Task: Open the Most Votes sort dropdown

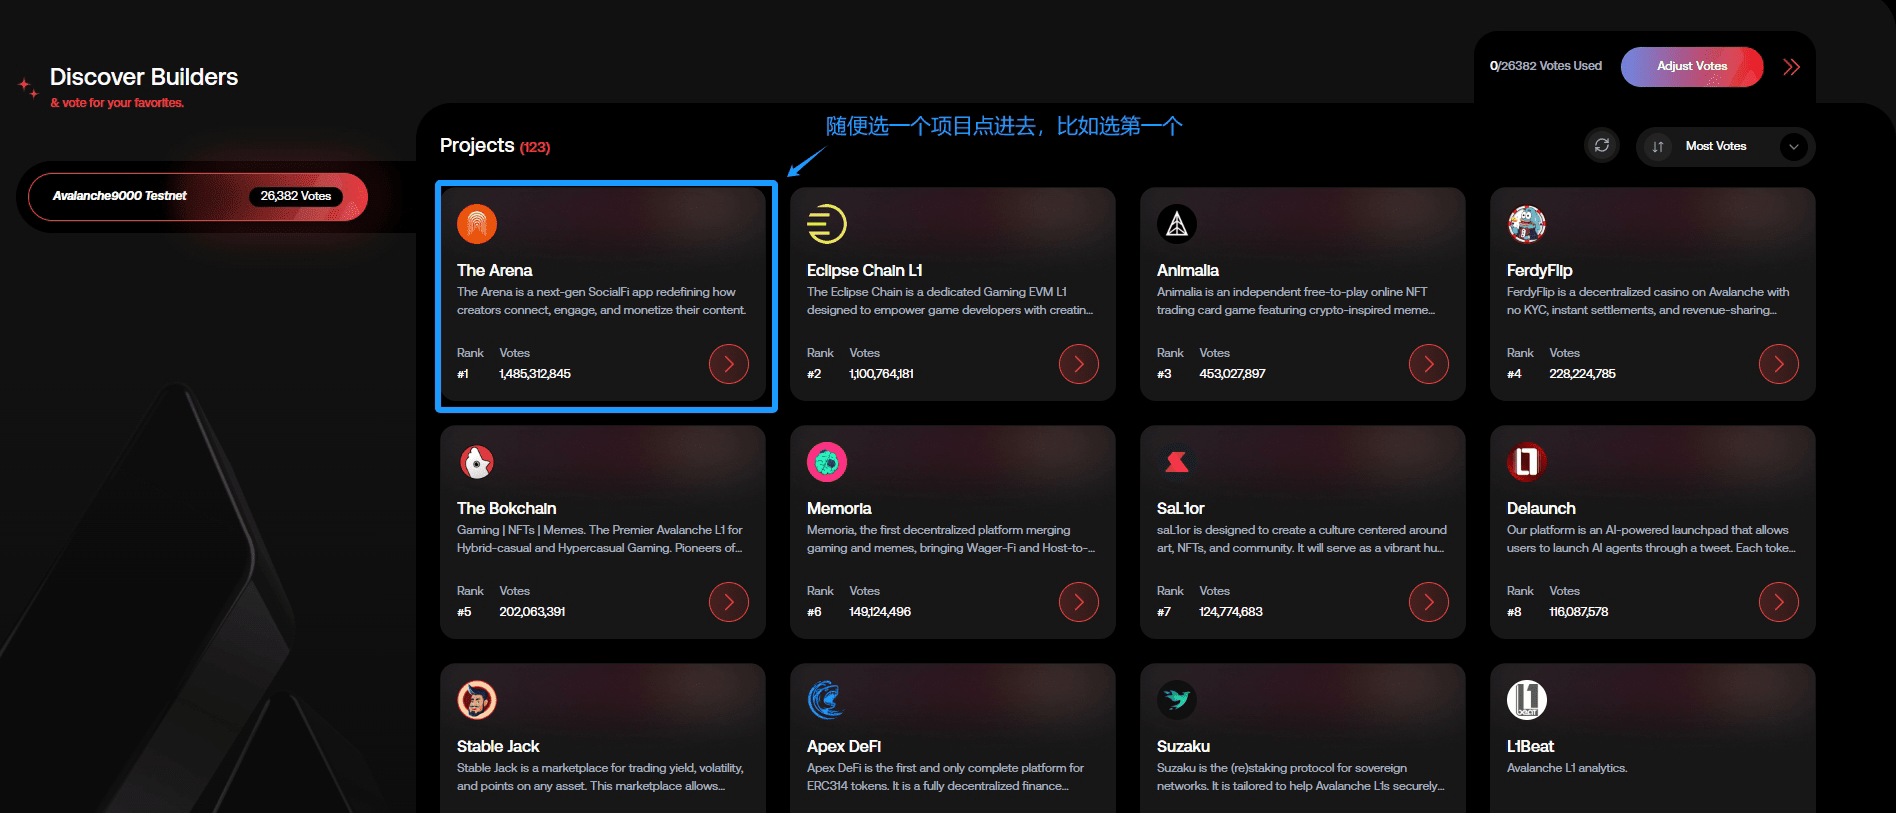Action: point(1726,146)
